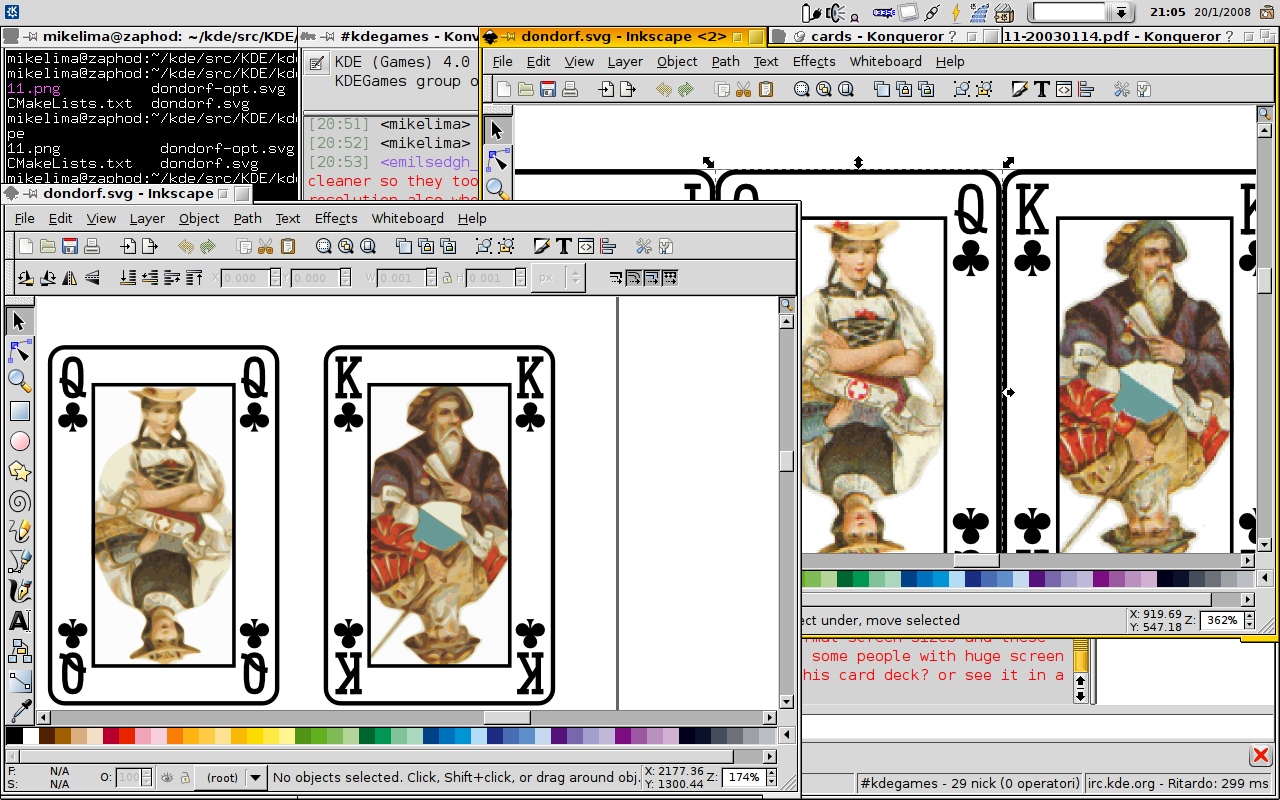Pick black swatch in front Inkscape palette
Viewport: 1280px width, 800px height.
(x=14, y=736)
